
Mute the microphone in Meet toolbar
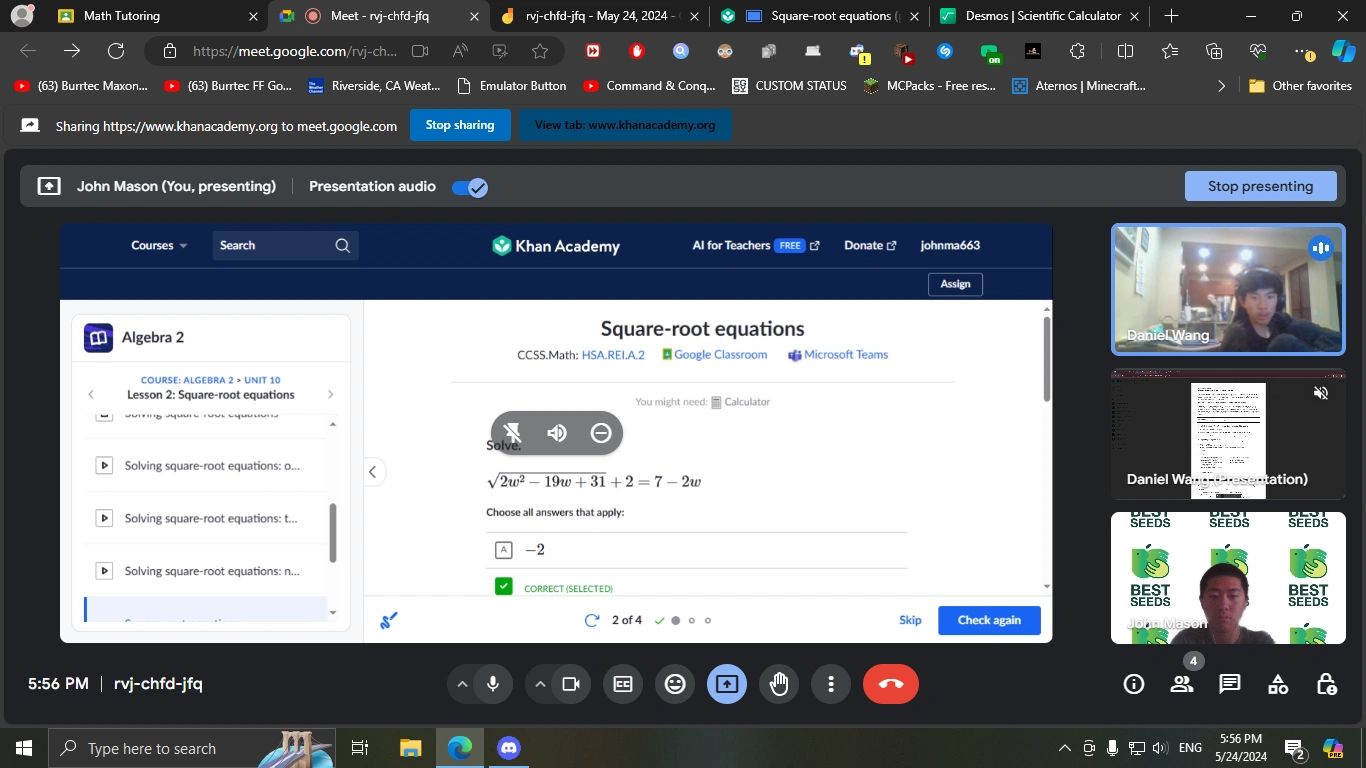click(493, 684)
